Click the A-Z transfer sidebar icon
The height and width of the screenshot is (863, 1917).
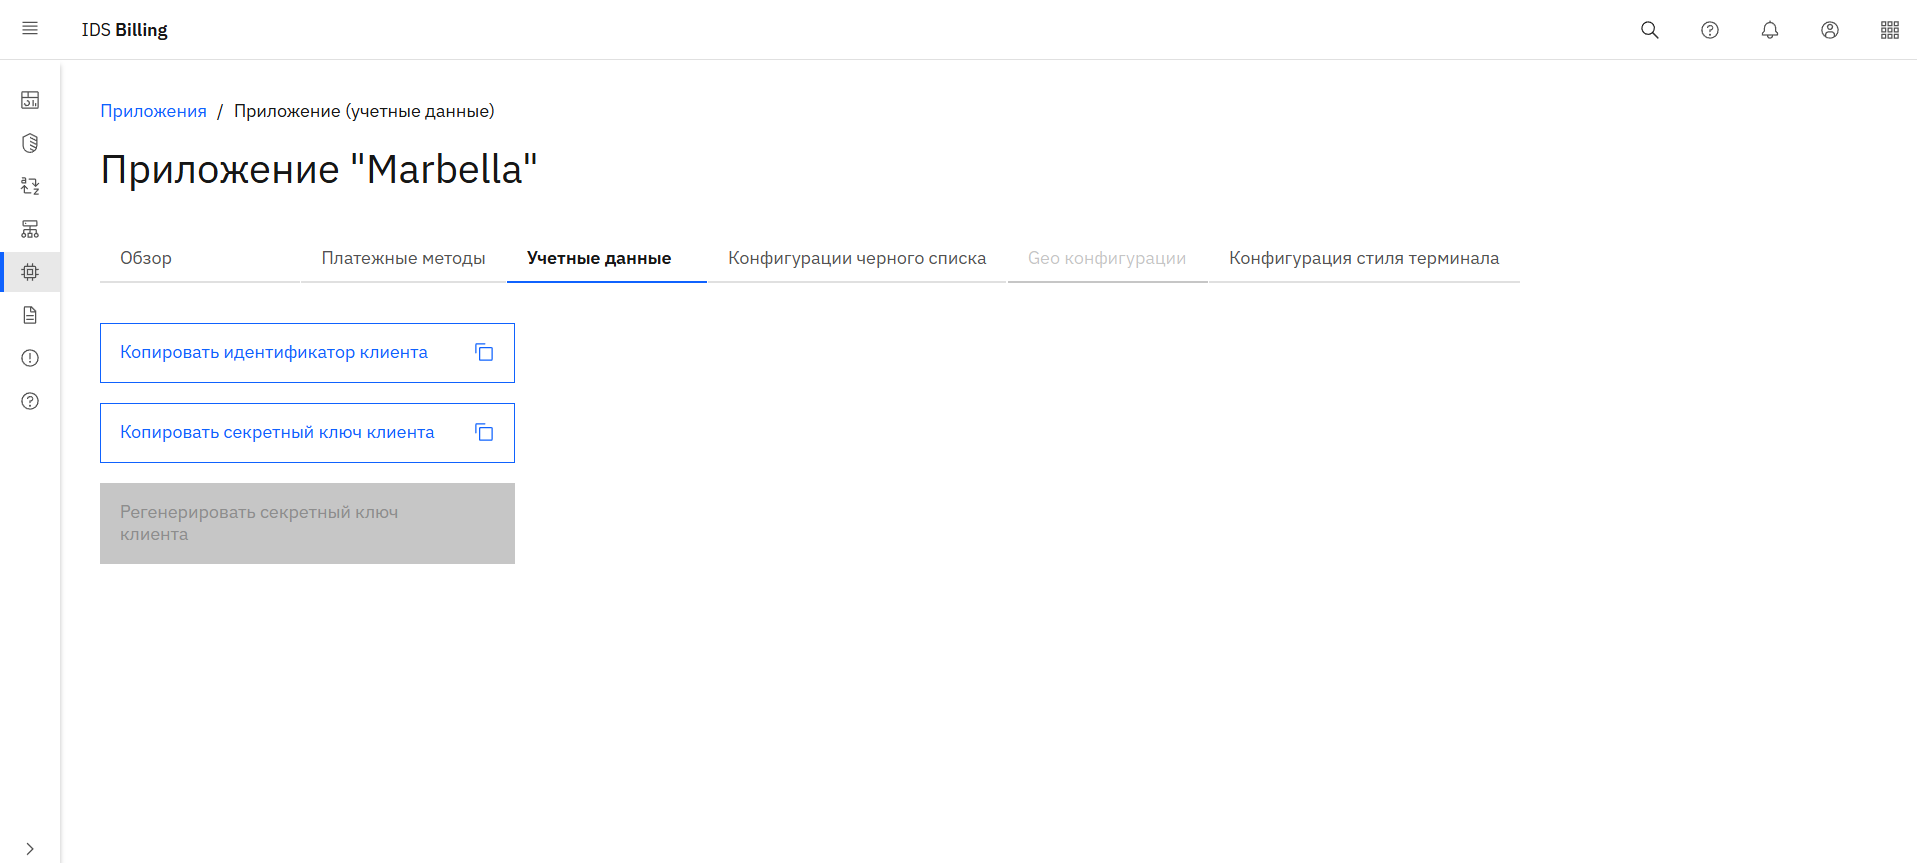point(30,186)
